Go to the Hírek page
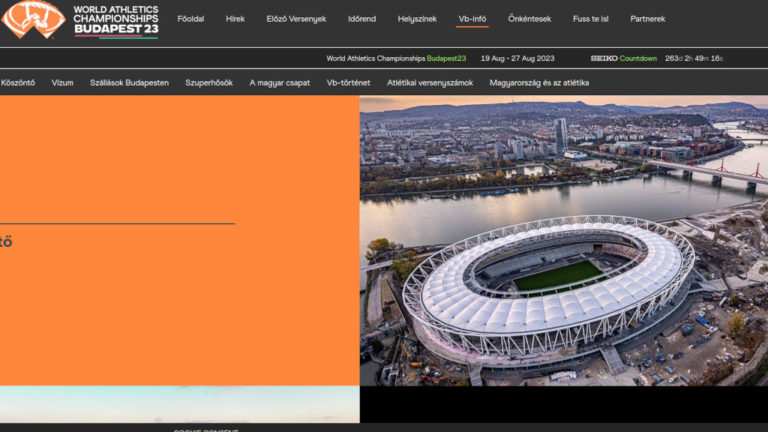The width and height of the screenshot is (768, 432). (235, 19)
